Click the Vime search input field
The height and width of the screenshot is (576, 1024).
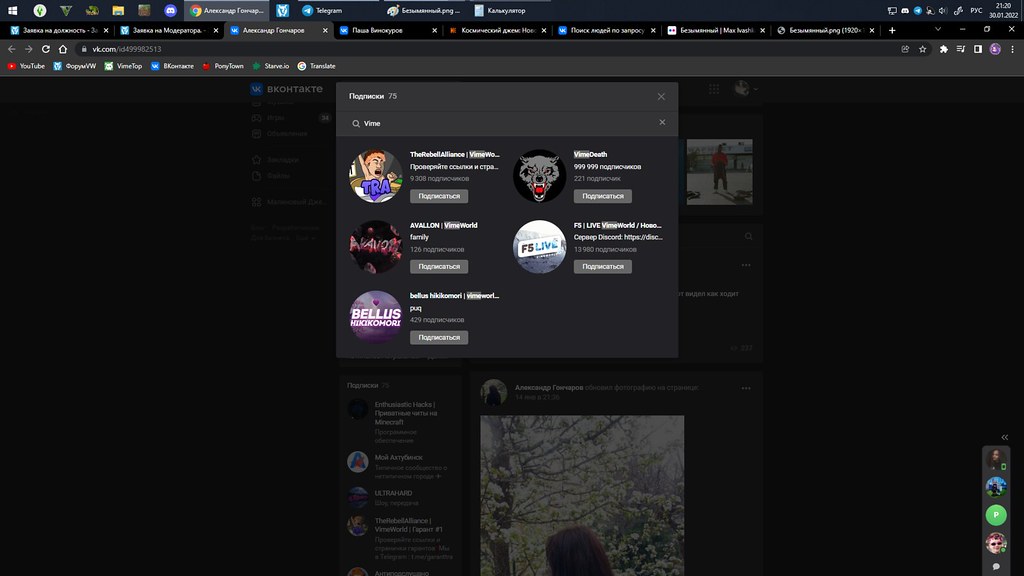(500, 123)
